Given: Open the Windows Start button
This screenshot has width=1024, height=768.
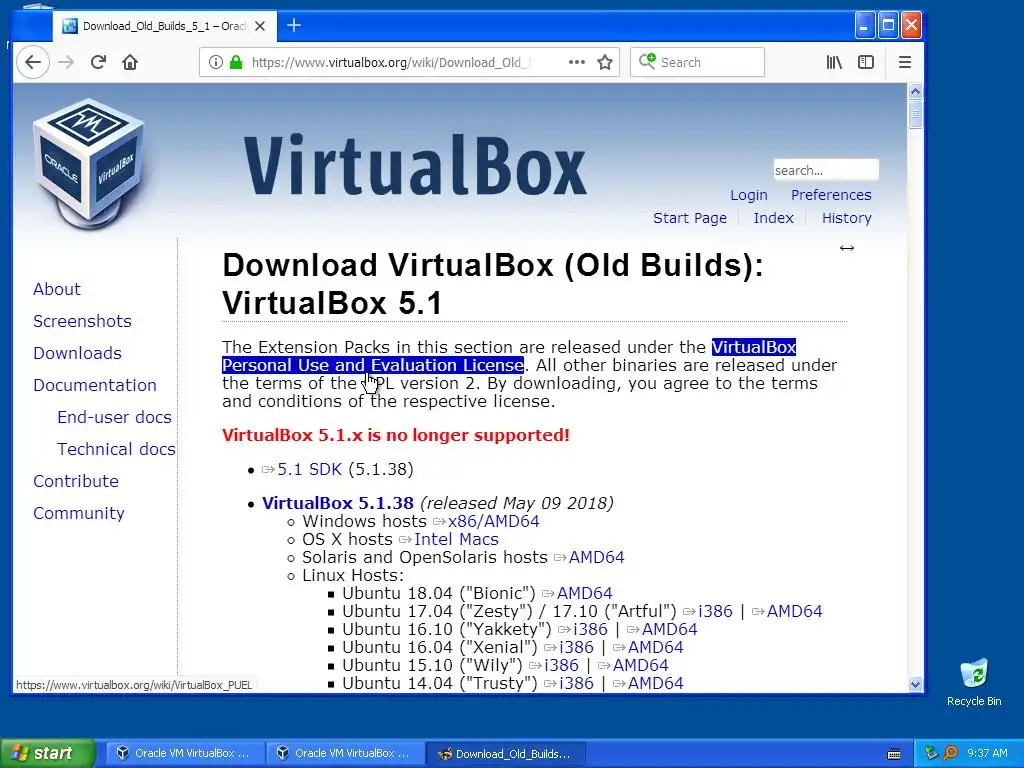Looking at the screenshot, I should pyautogui.click(x=47, y=753).
